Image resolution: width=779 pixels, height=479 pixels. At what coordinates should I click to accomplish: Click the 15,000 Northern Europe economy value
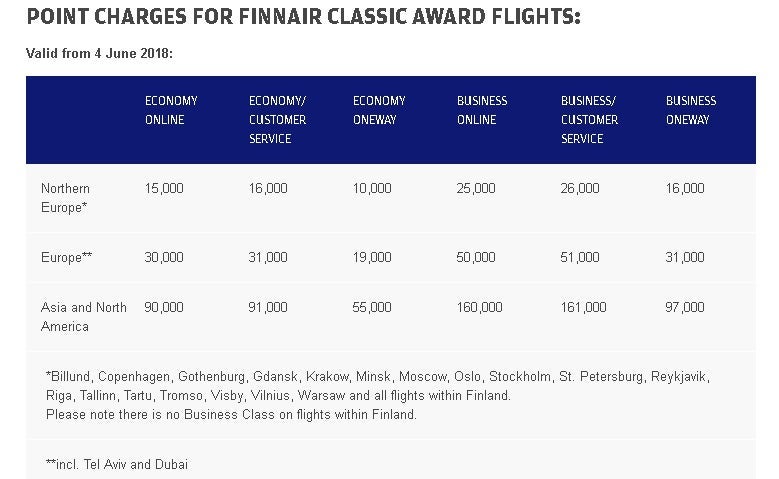pyautogui.click(x=164, y=188)
